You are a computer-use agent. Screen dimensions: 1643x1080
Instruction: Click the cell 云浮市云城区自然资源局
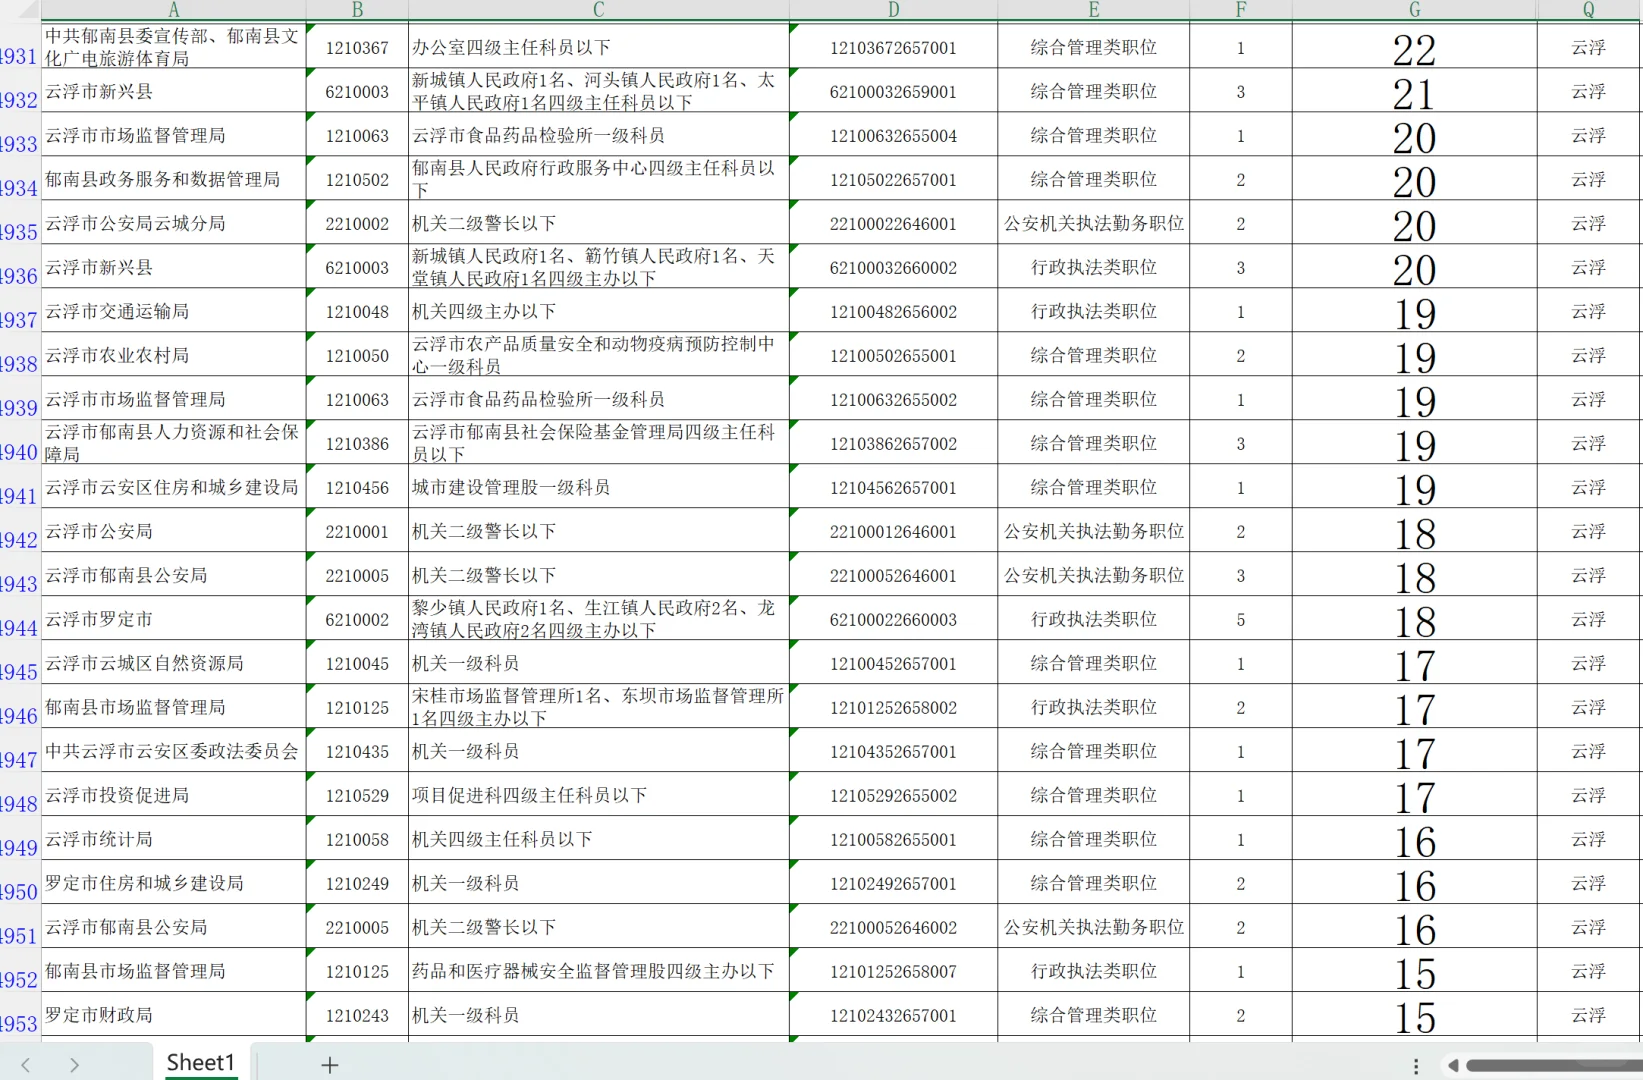[173, 663]
